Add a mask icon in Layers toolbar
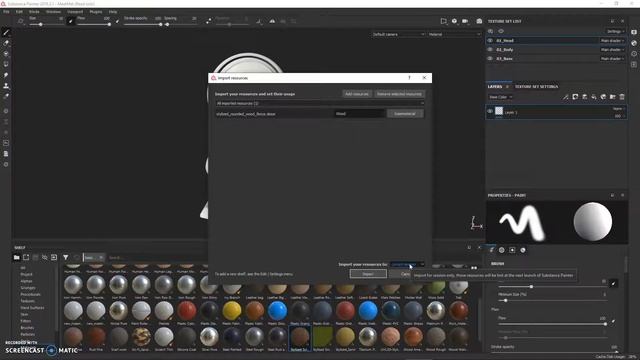Image resolution: width=640 pixels, height=360 pixels. tap(575, 97)
